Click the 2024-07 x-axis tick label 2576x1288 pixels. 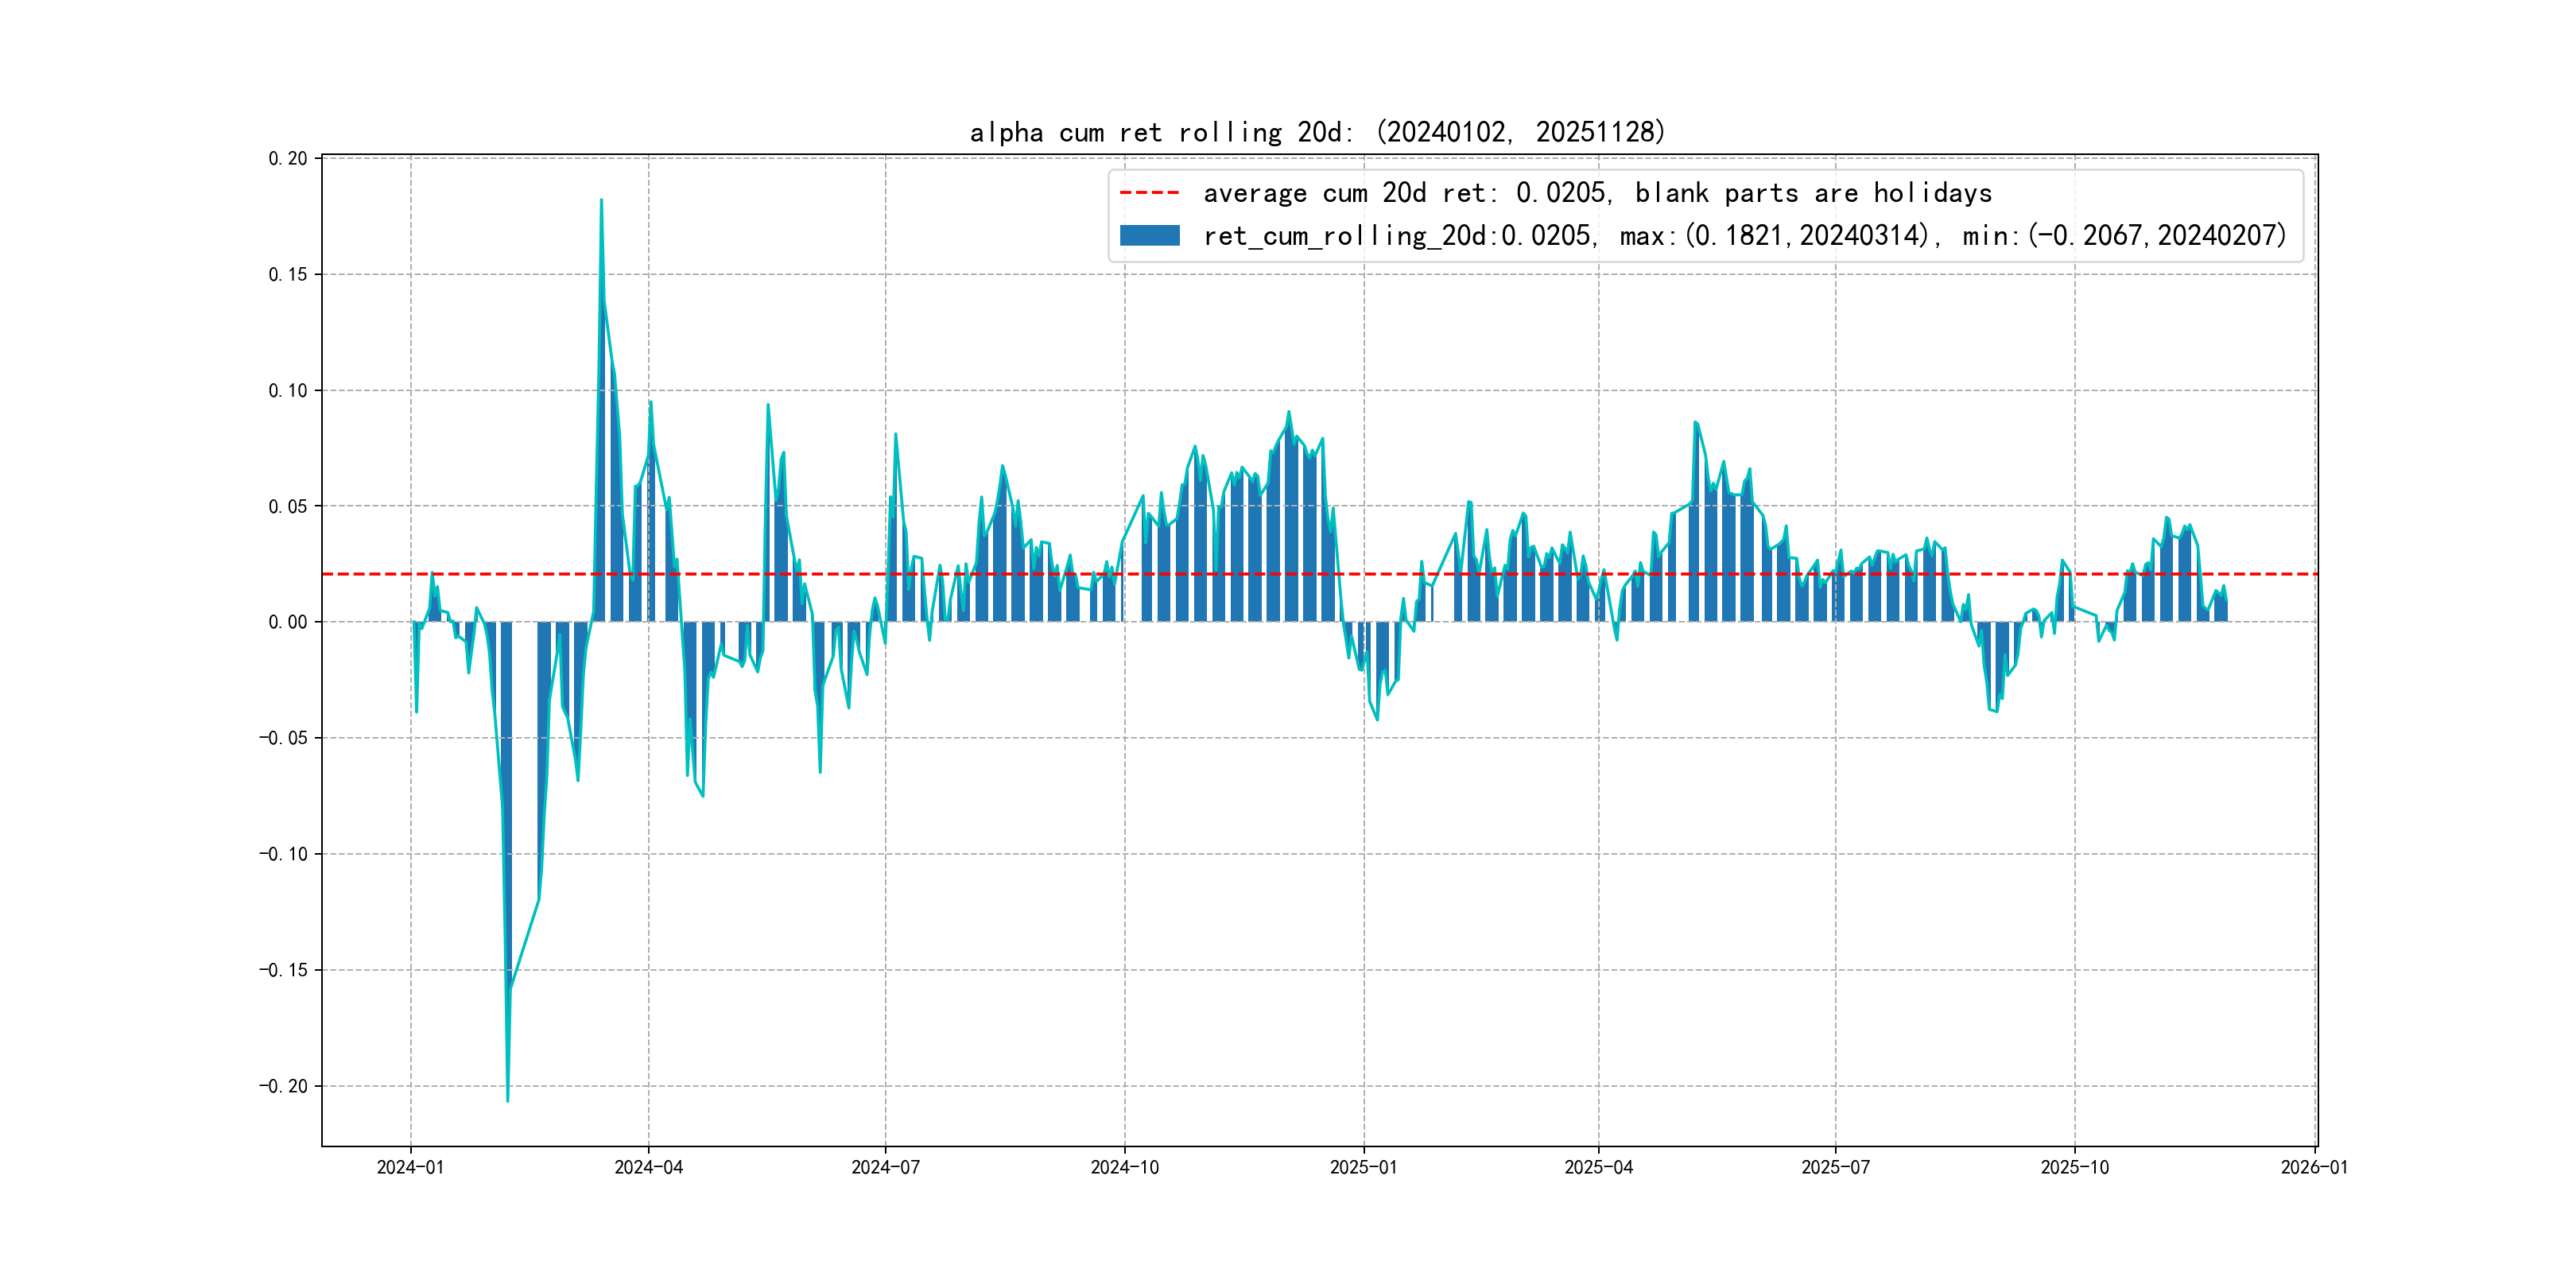coord(885,1167)
